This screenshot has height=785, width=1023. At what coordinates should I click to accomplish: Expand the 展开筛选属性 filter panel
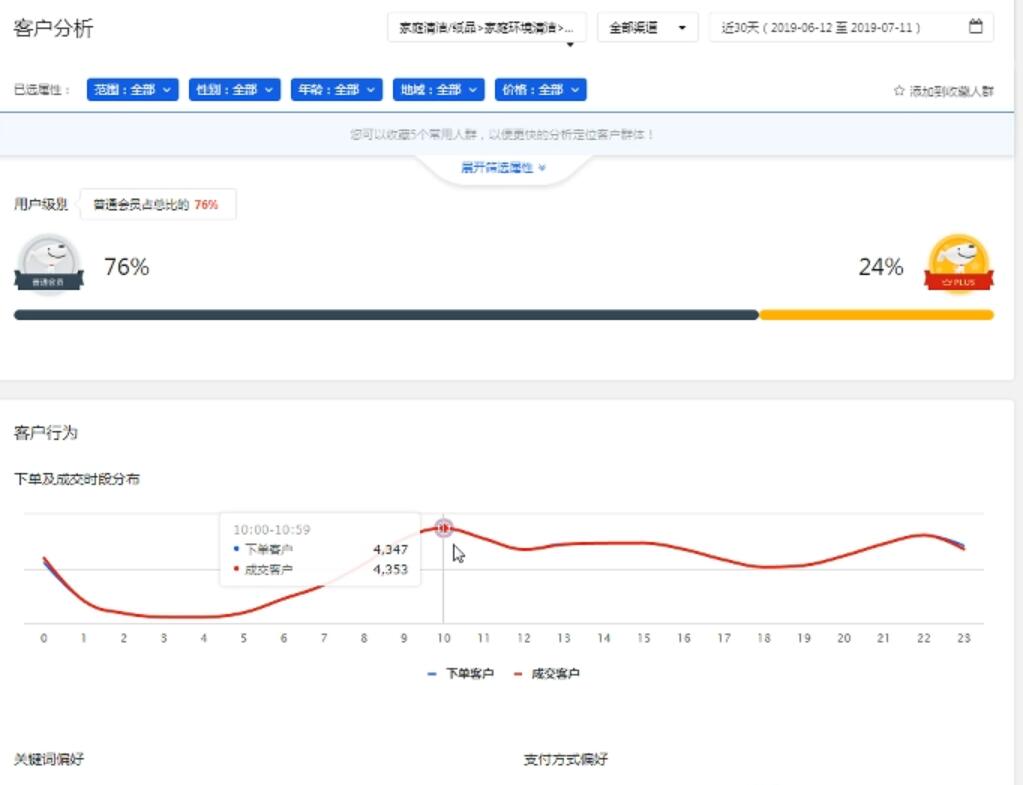503,168
